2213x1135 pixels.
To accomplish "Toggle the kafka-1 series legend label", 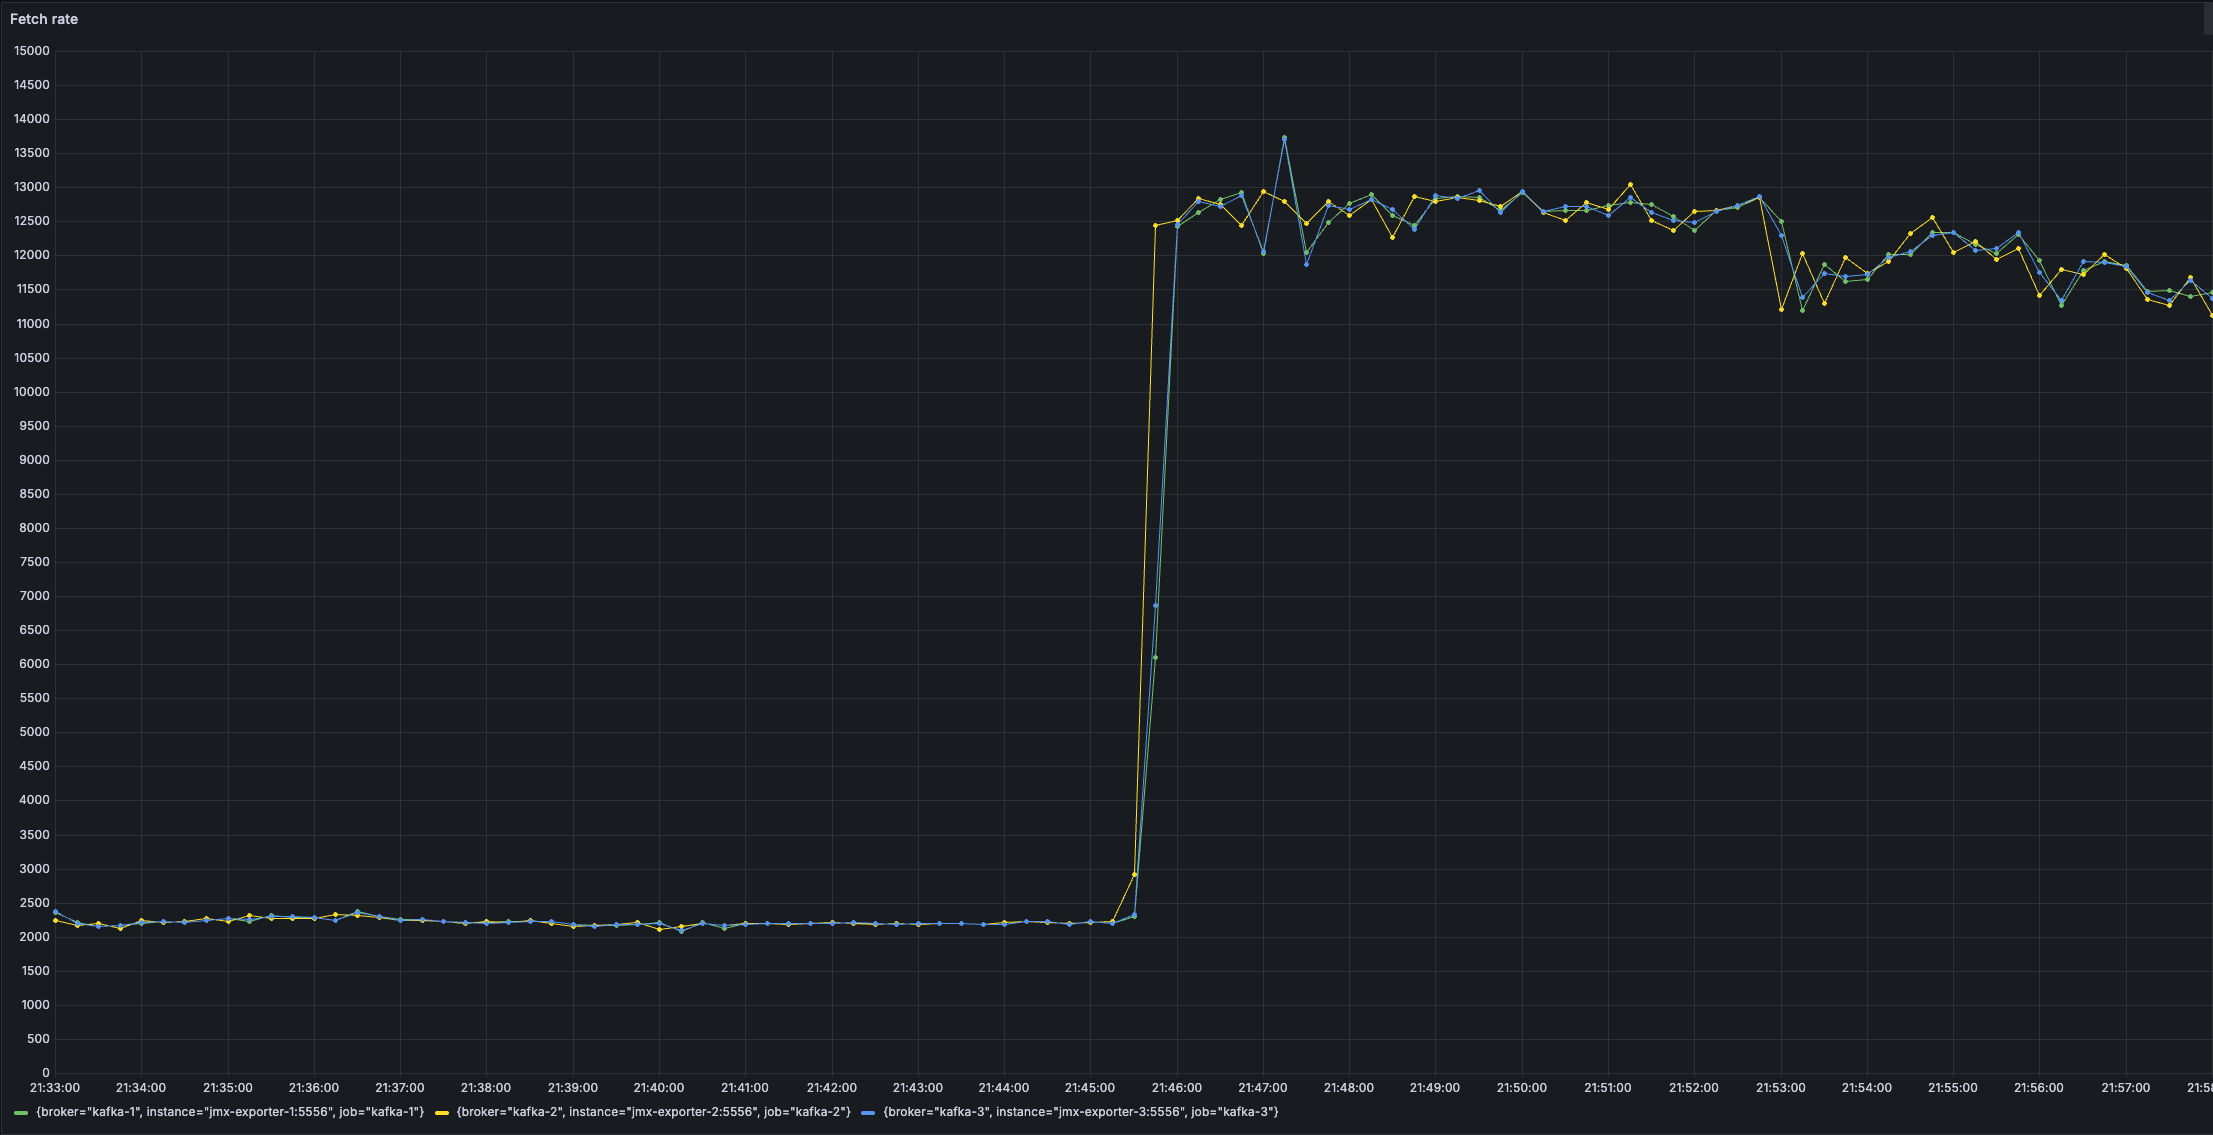I will 230,1112.
